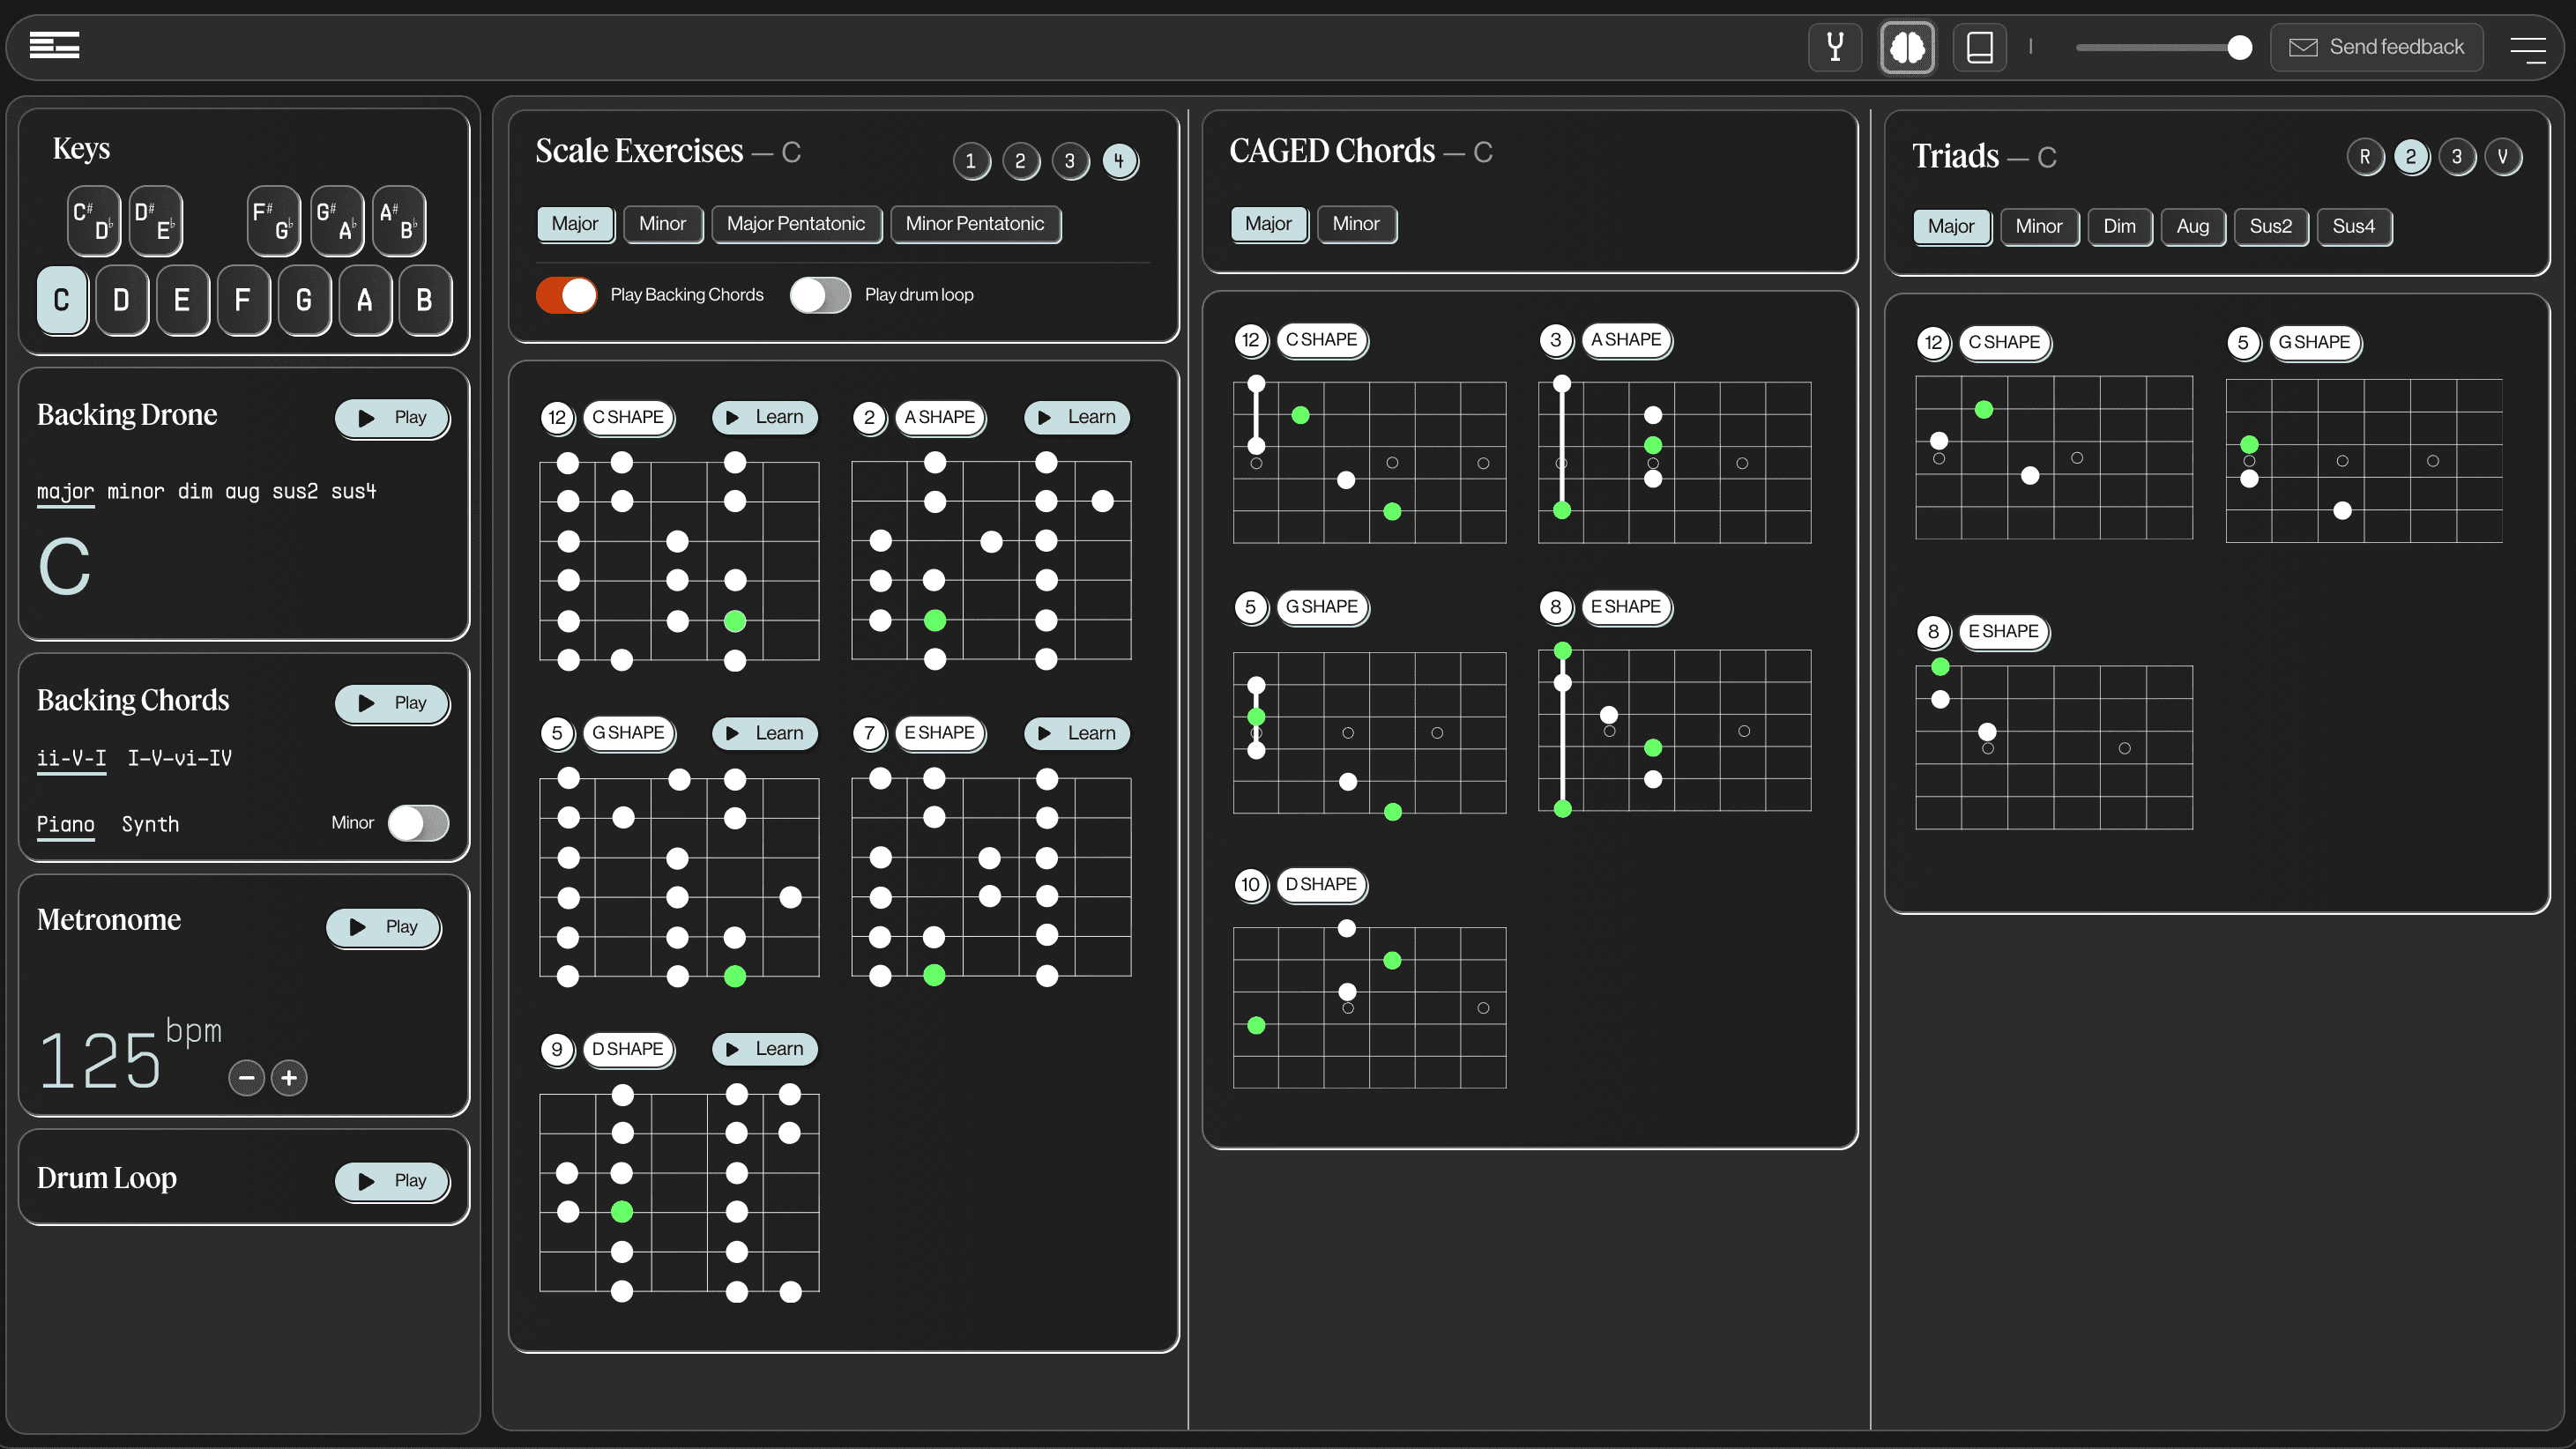Select Dim triads tab

click(2119, 227)
